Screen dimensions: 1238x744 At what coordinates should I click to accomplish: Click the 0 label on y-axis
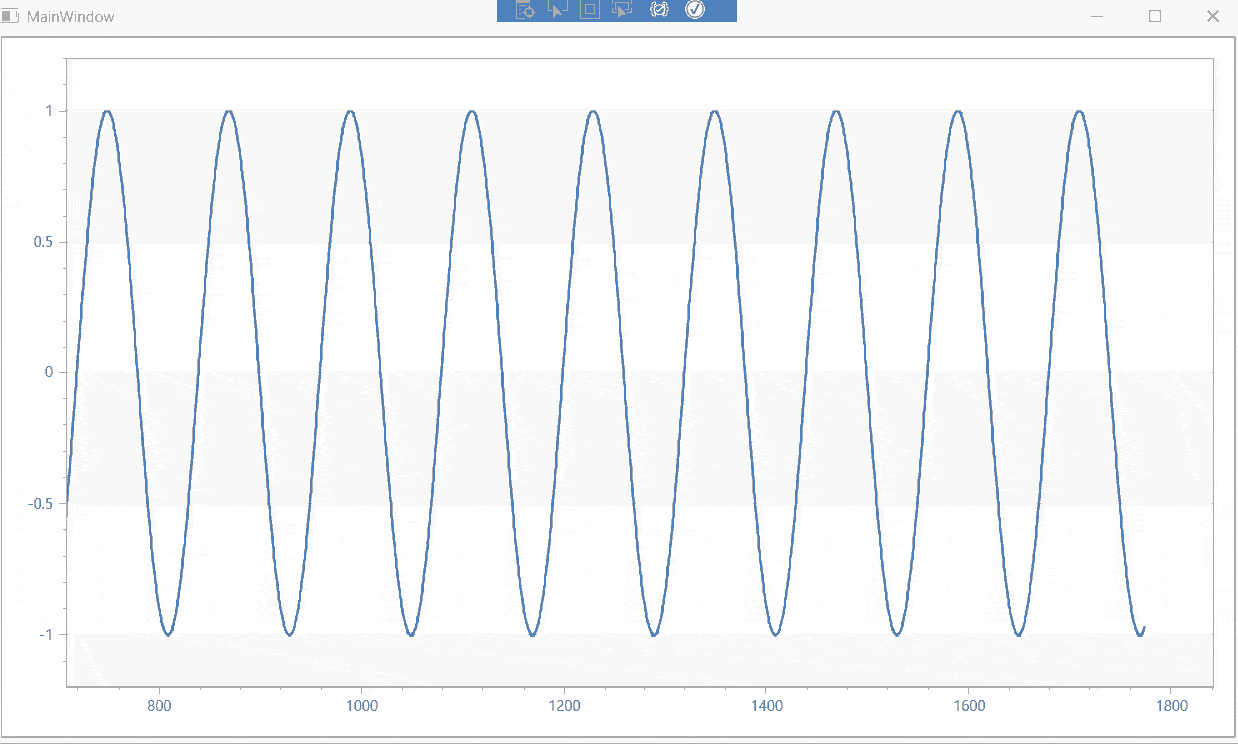pyautogui.click(x=49, y=372)
